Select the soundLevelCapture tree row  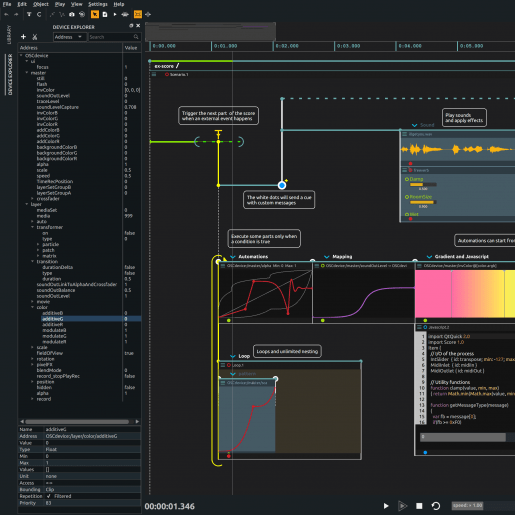pyautogui.click(x=79, y=107)
